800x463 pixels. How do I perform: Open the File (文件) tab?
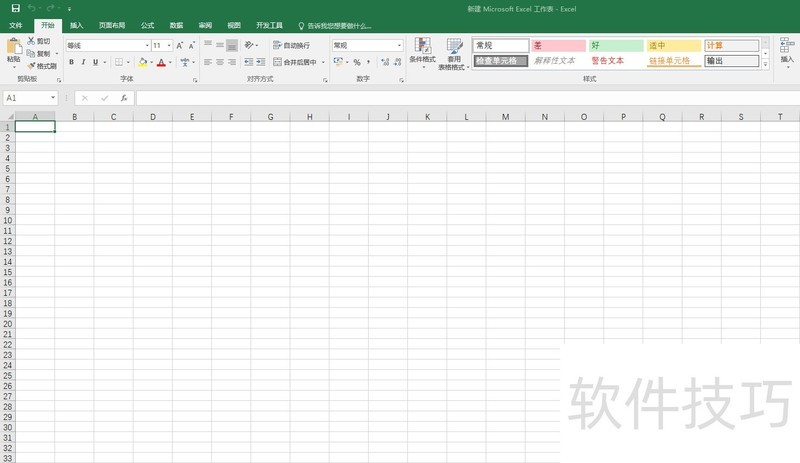click(x=16, y=26)
